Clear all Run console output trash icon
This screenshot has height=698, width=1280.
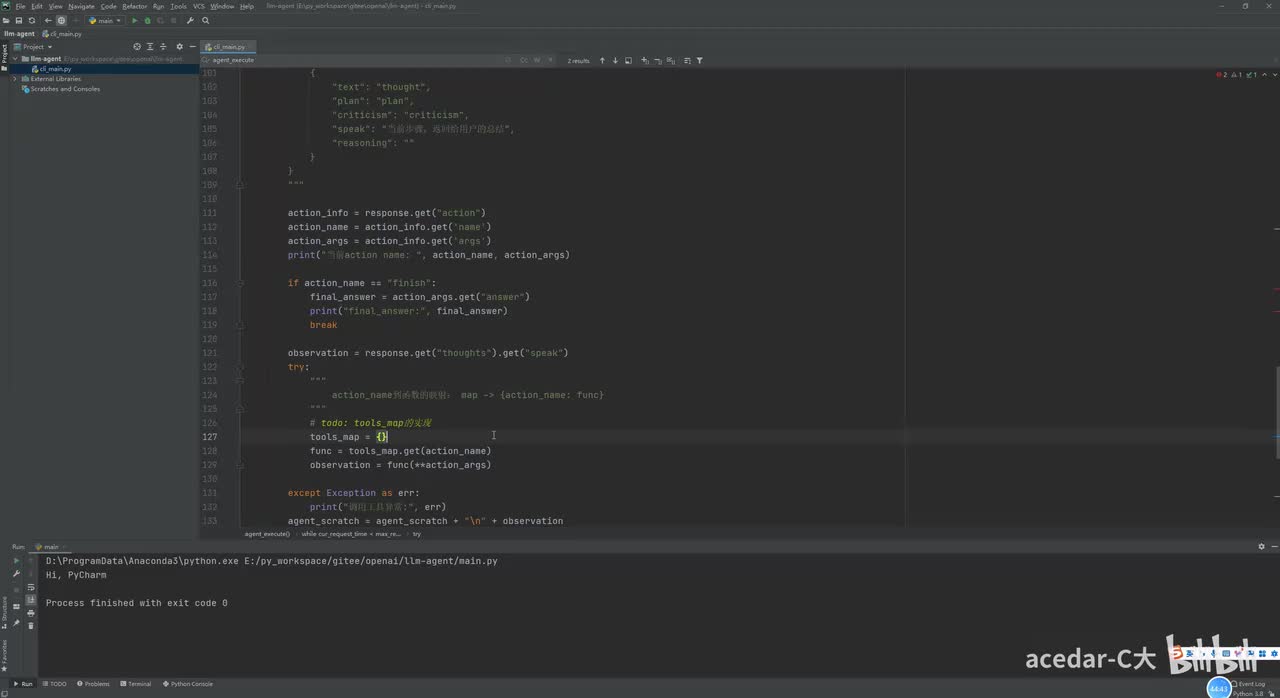[31, 626]
